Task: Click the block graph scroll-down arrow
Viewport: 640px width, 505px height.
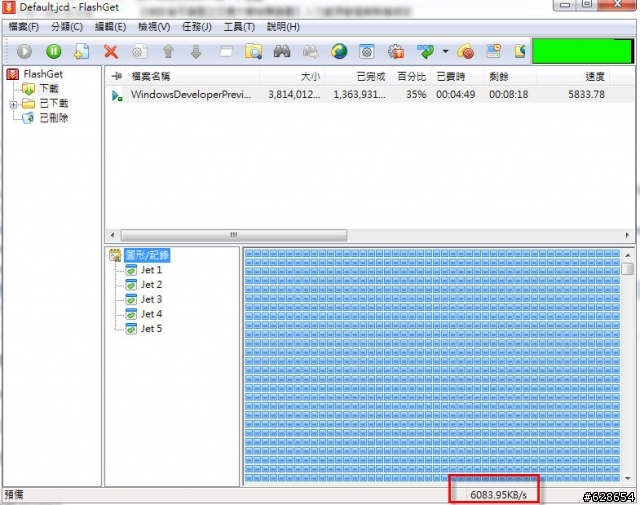Action: 628,478
